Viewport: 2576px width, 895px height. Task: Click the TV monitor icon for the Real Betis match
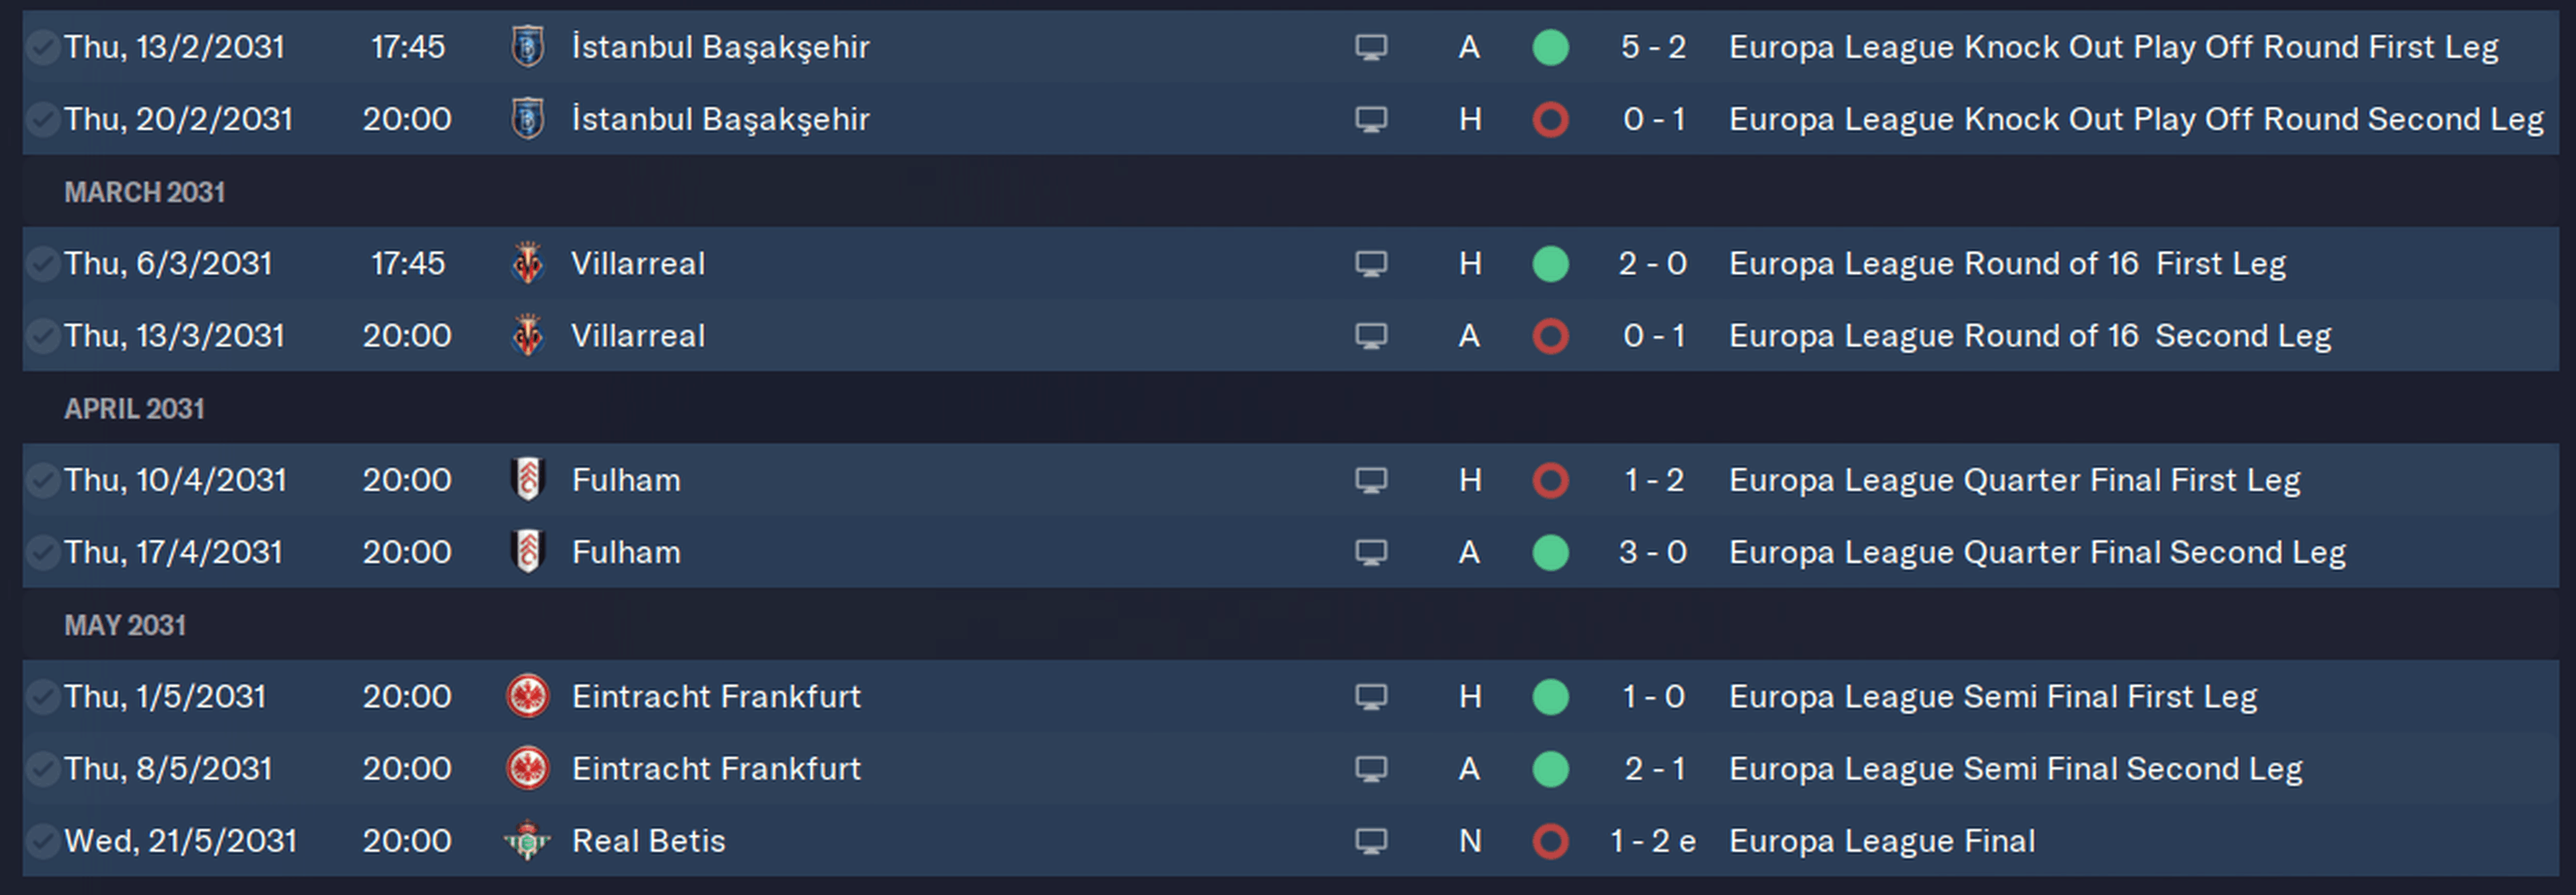point(1371,842)
